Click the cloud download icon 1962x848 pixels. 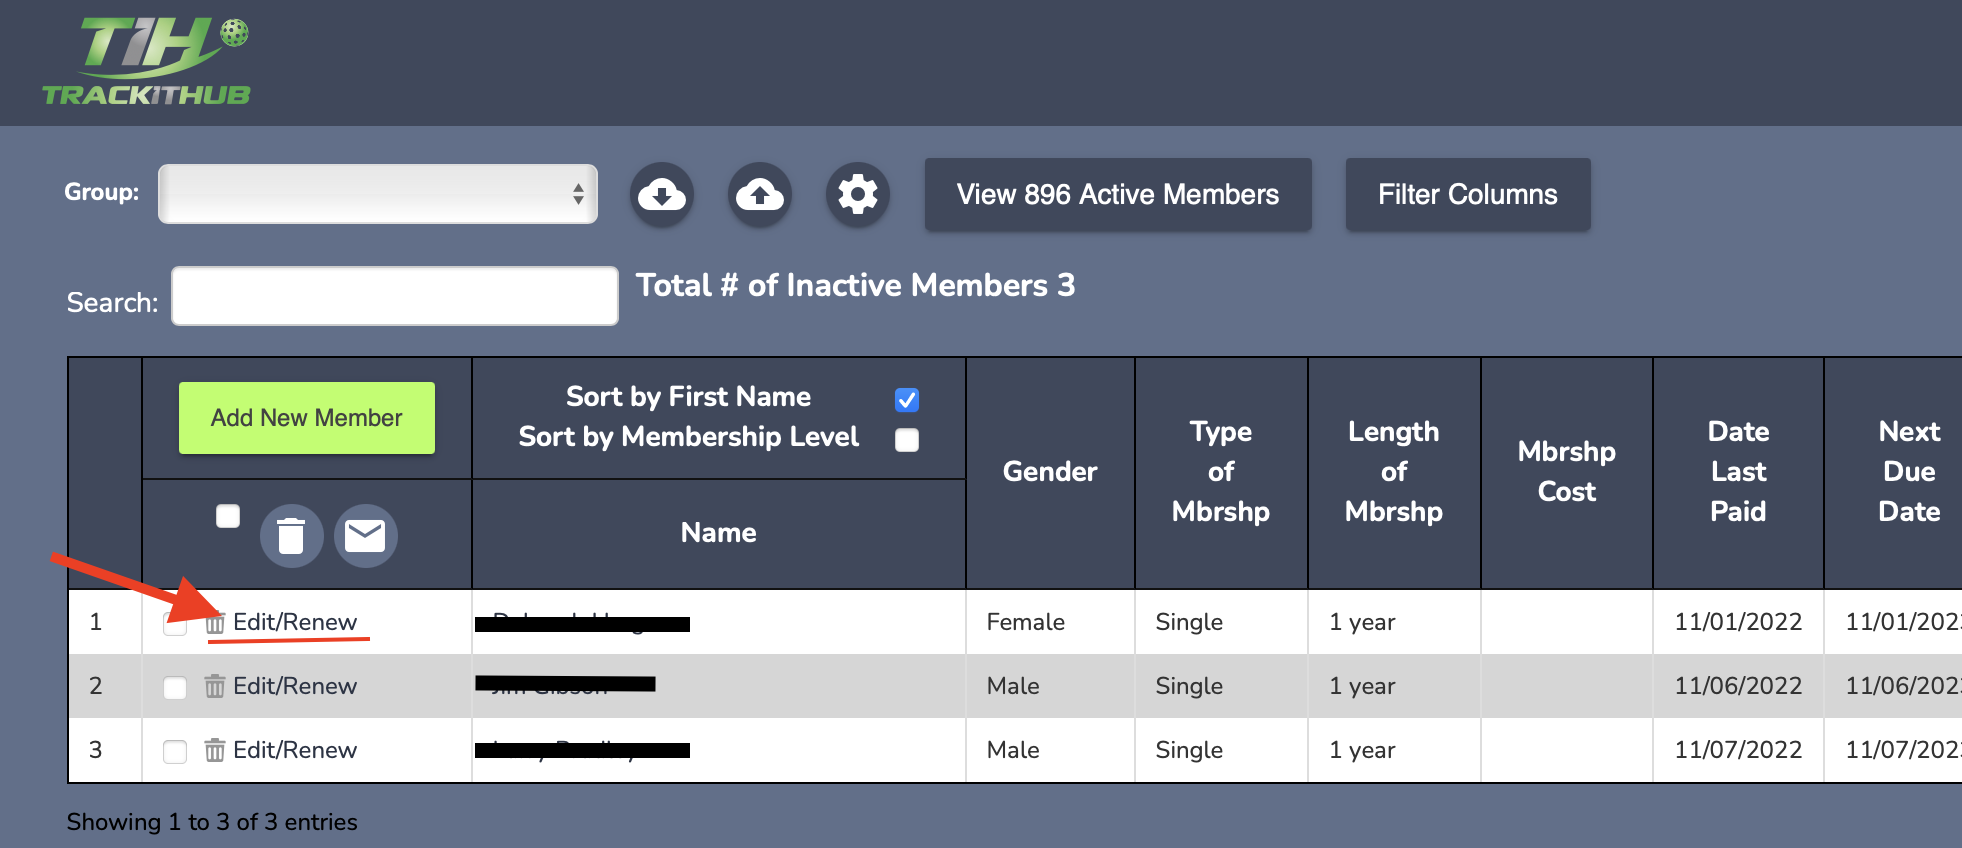click(661, 194)
